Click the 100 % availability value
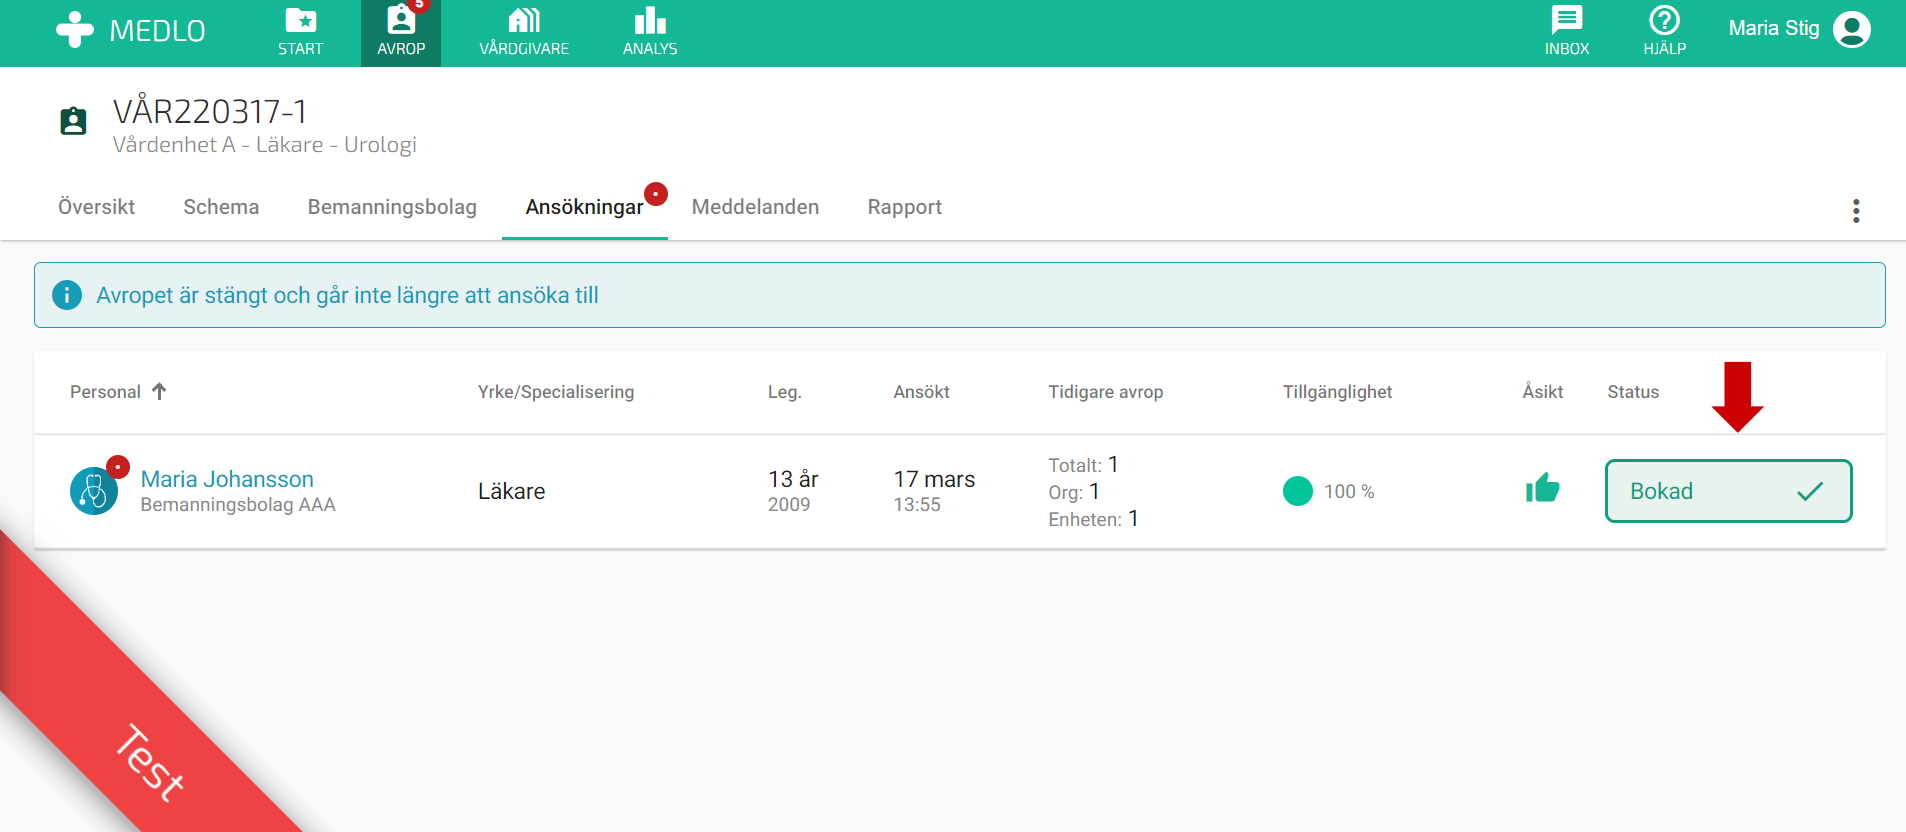Image resolution: width=1906 pixels, height=832 pixels. (1349, 492)
